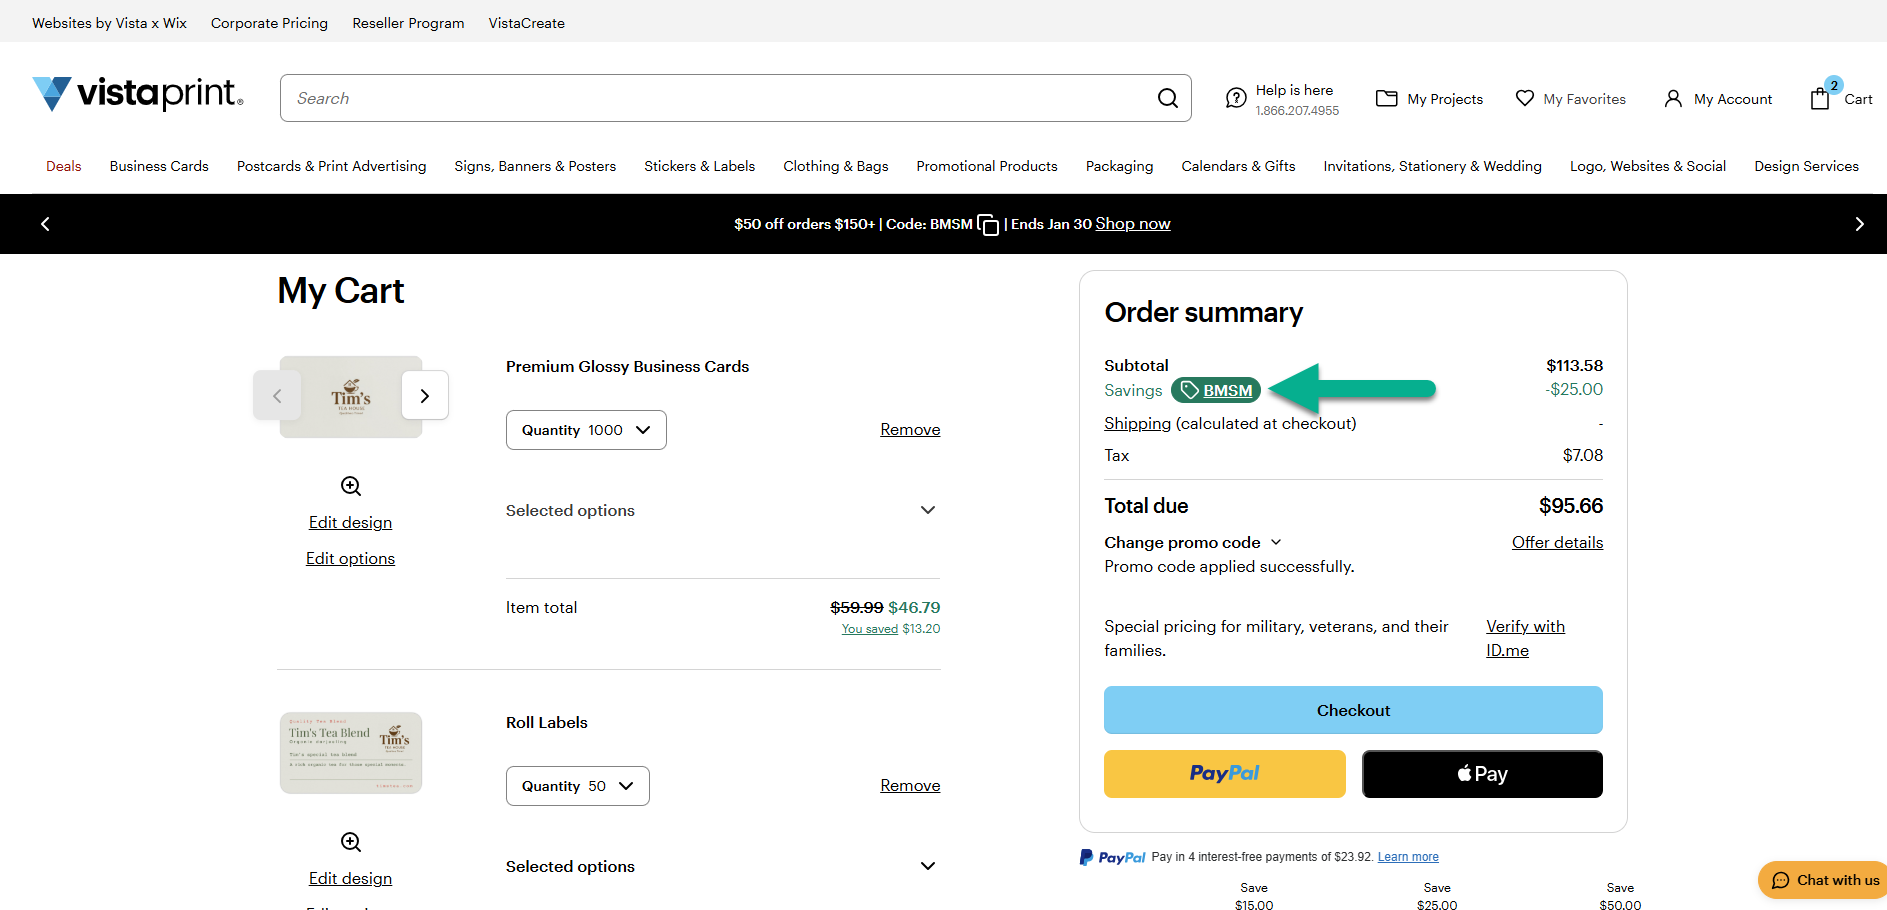Open Postcards & Print Advertising menu
This screenshot has width=1887, height=910.
coord(332,166)
